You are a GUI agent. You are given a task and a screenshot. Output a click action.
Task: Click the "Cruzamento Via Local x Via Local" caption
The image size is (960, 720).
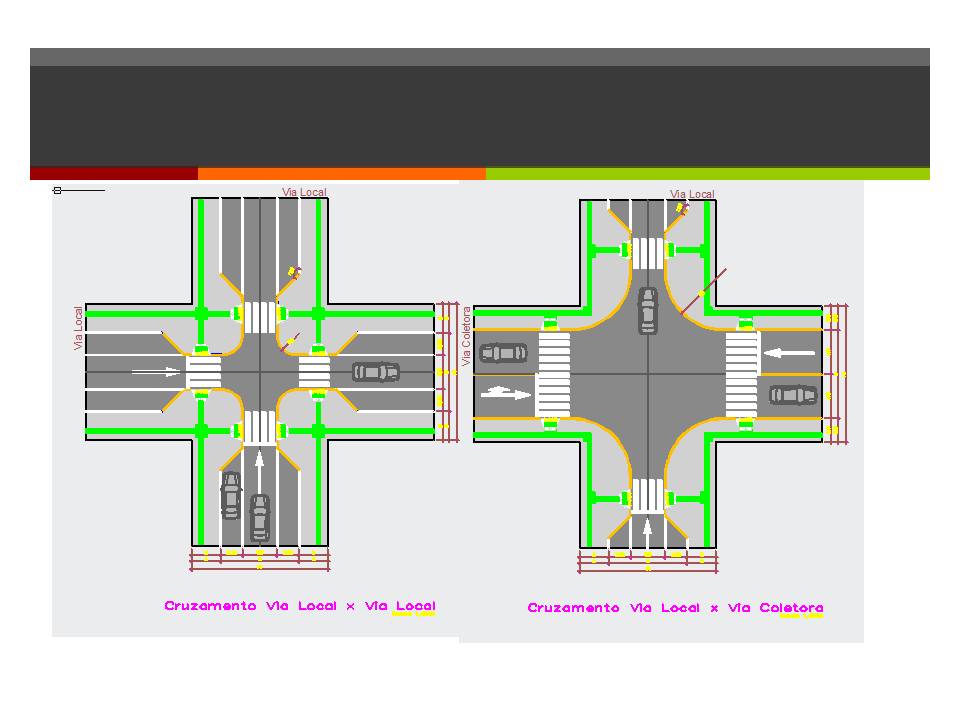(x=300, y=606)
